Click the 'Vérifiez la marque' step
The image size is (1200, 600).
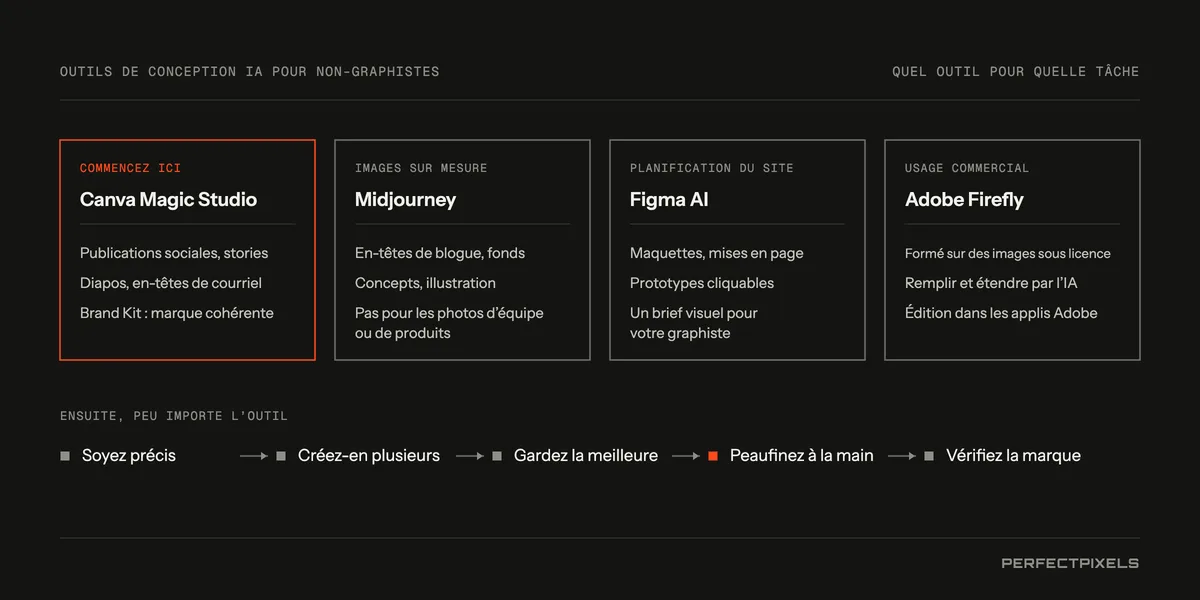[1013, 455]
